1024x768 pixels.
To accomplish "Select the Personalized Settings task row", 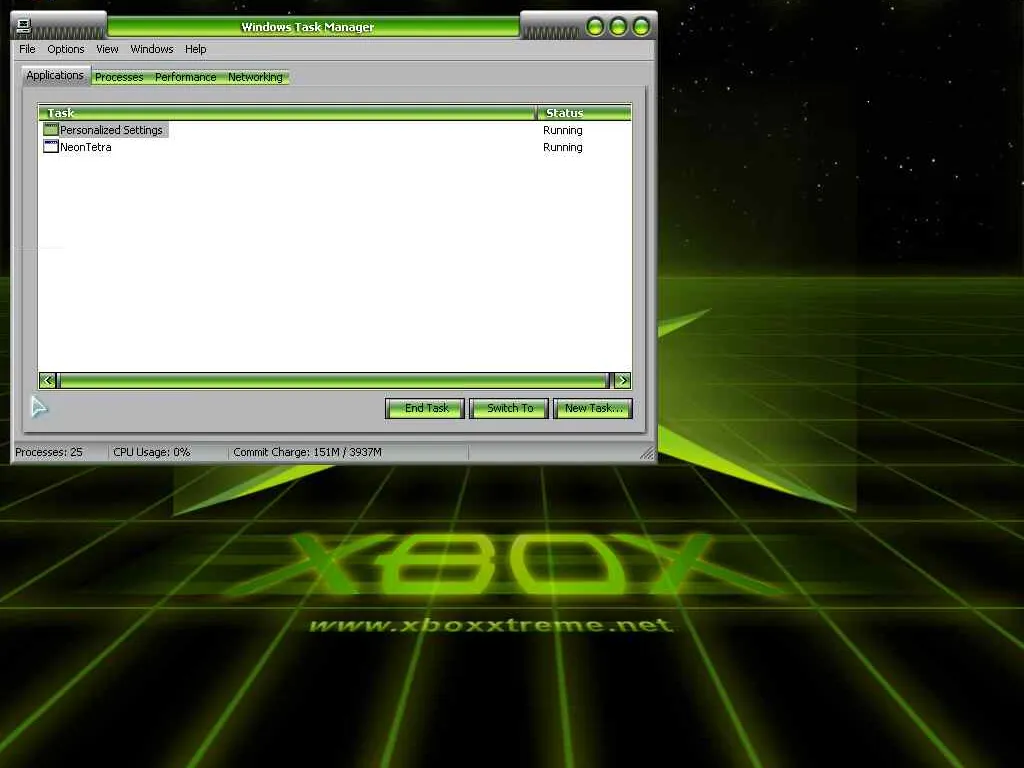I will pos(335,130).
